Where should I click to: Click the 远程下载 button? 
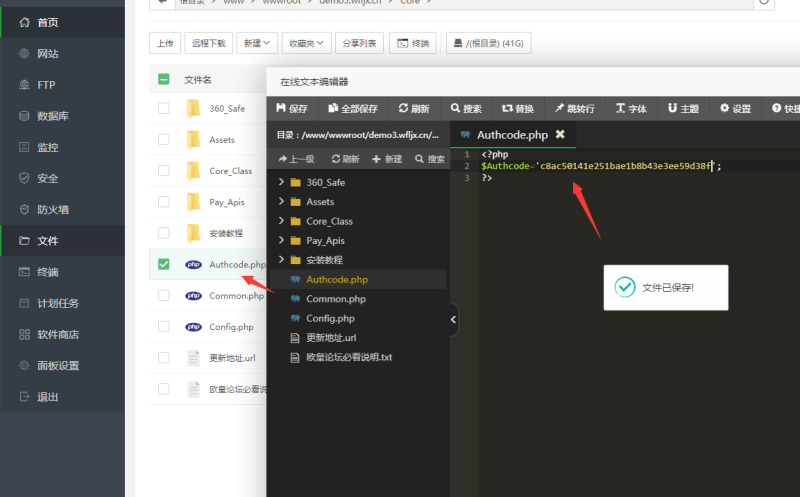click(x=209, y=43)
